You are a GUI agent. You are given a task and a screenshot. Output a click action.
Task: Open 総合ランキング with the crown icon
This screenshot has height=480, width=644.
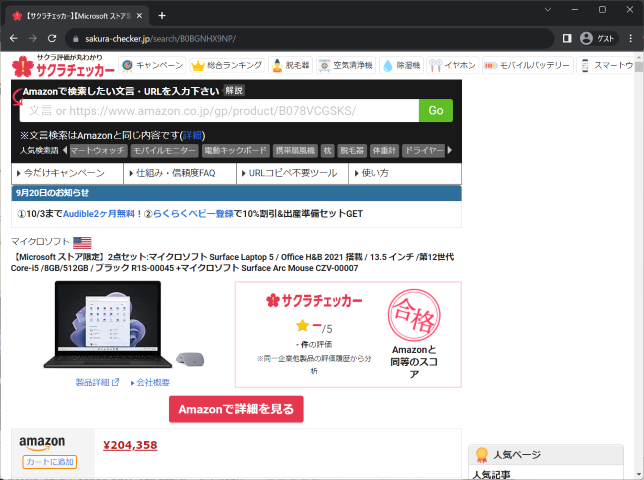click(227, 65)
